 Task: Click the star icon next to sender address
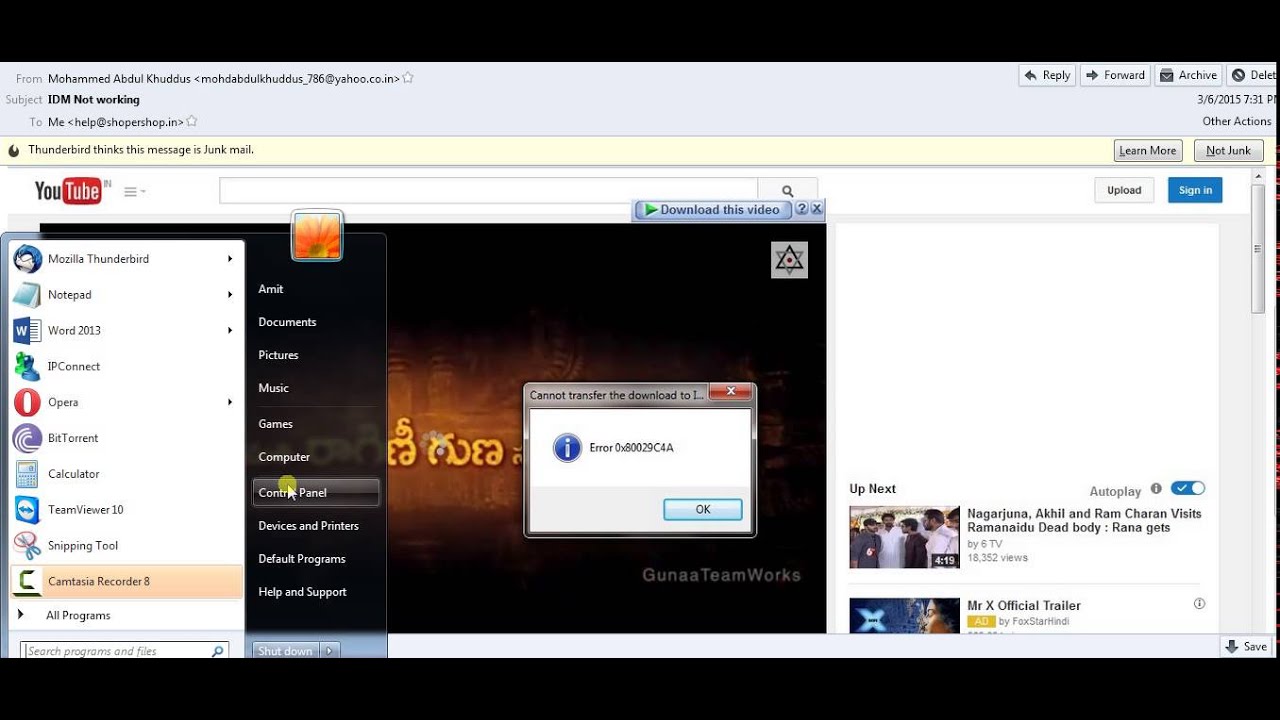pyautogui.click(x=408, y=78)
